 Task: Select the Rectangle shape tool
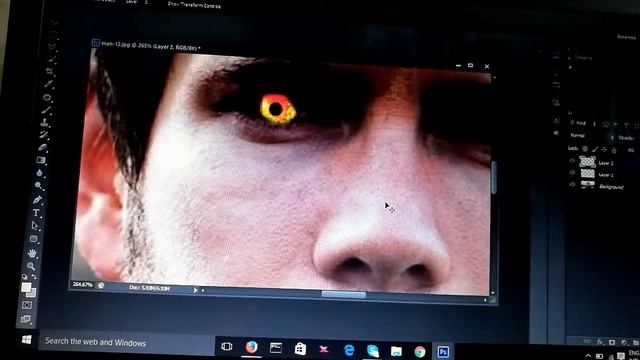33,239
